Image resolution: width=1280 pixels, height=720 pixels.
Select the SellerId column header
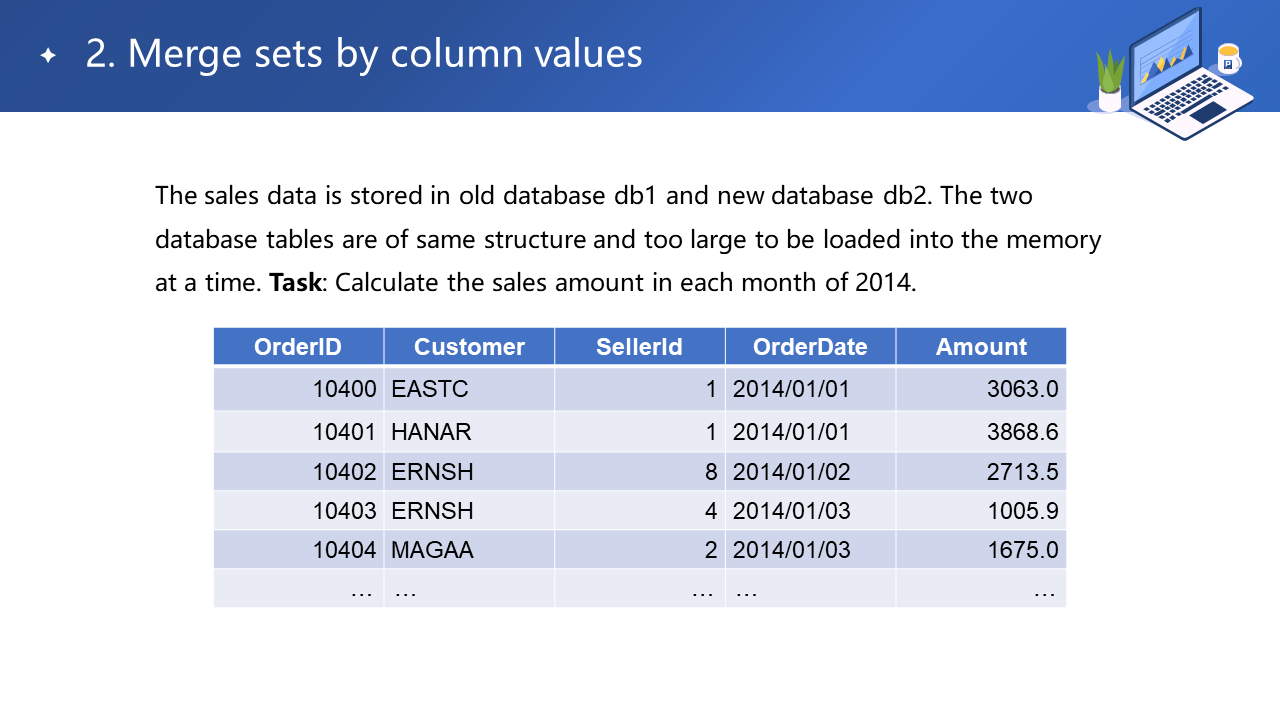coord(639,347)
